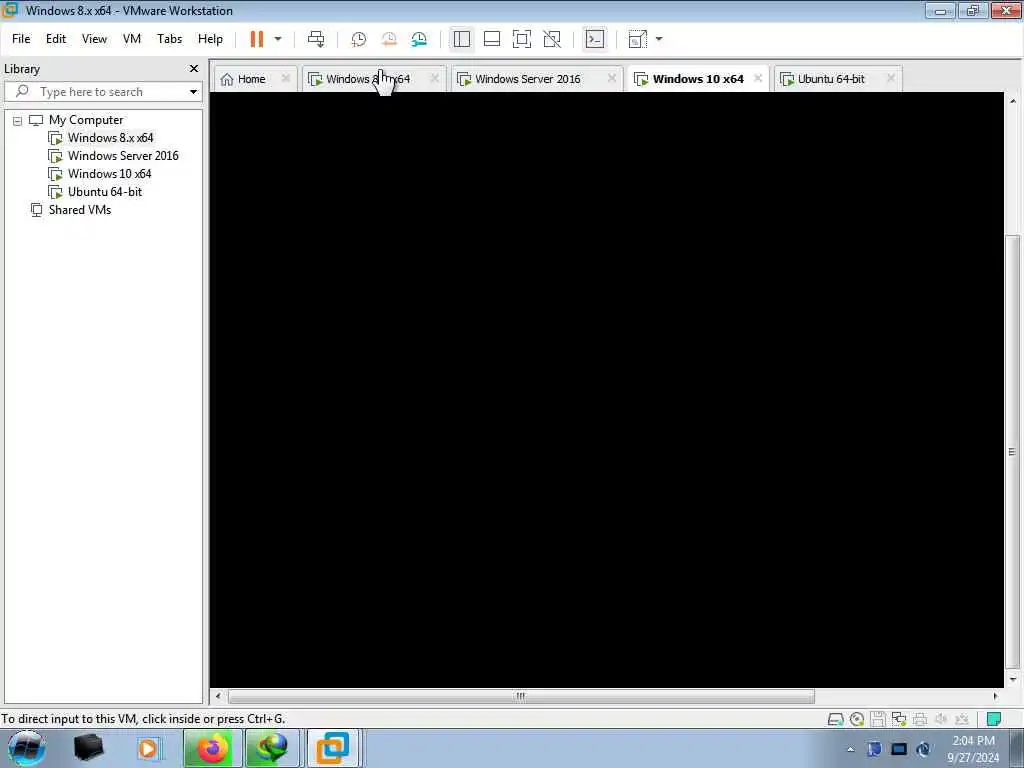This screenshot has width=1024, height=768.
Task: Close the Home tab
Action: click(x=285, y=78)
